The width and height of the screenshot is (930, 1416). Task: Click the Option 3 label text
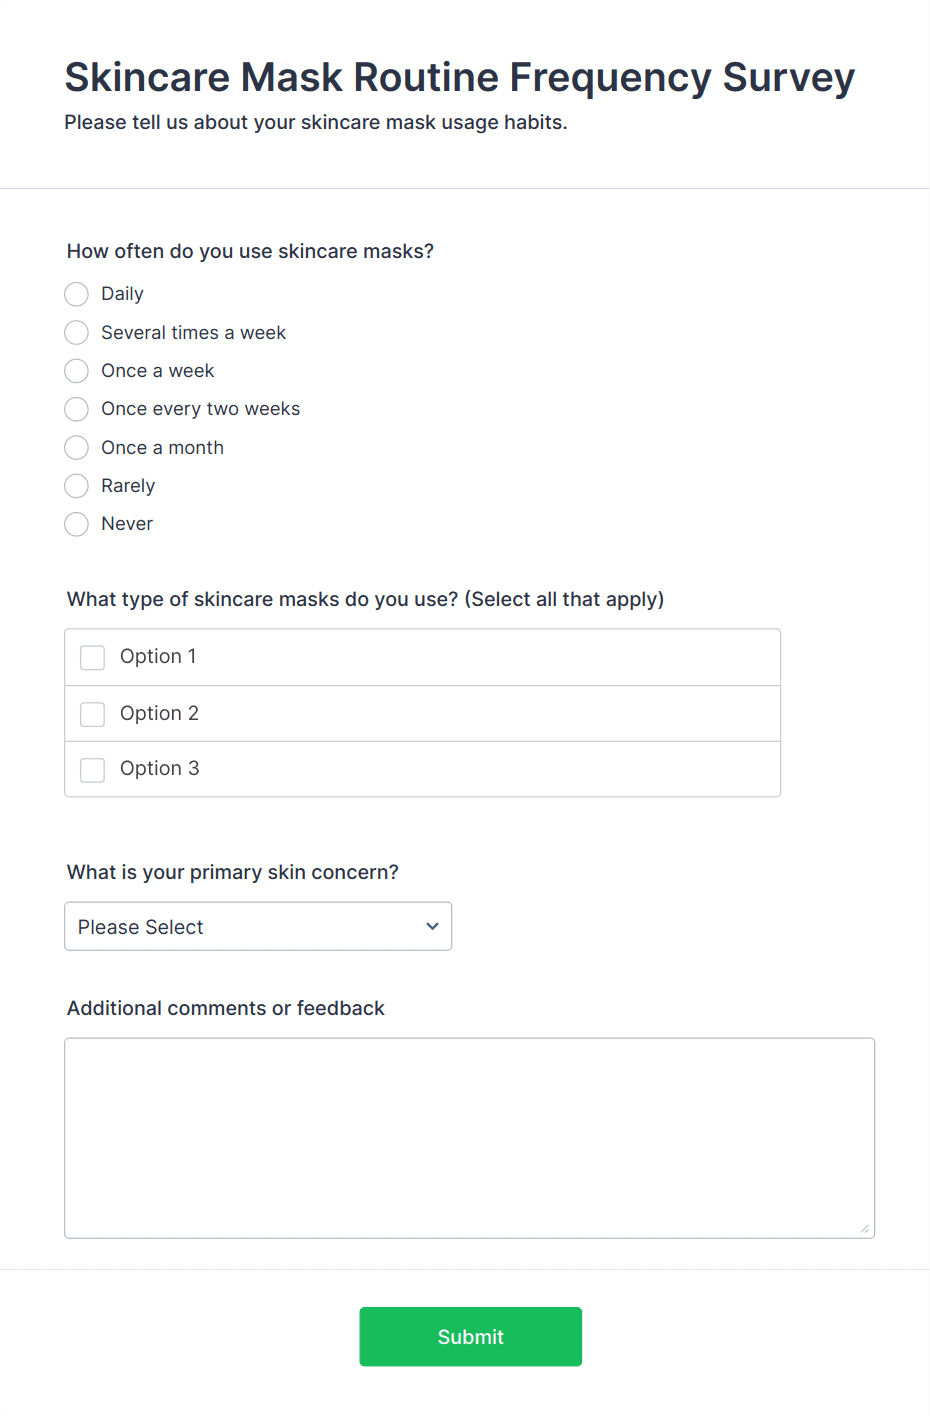pos(159,768)
